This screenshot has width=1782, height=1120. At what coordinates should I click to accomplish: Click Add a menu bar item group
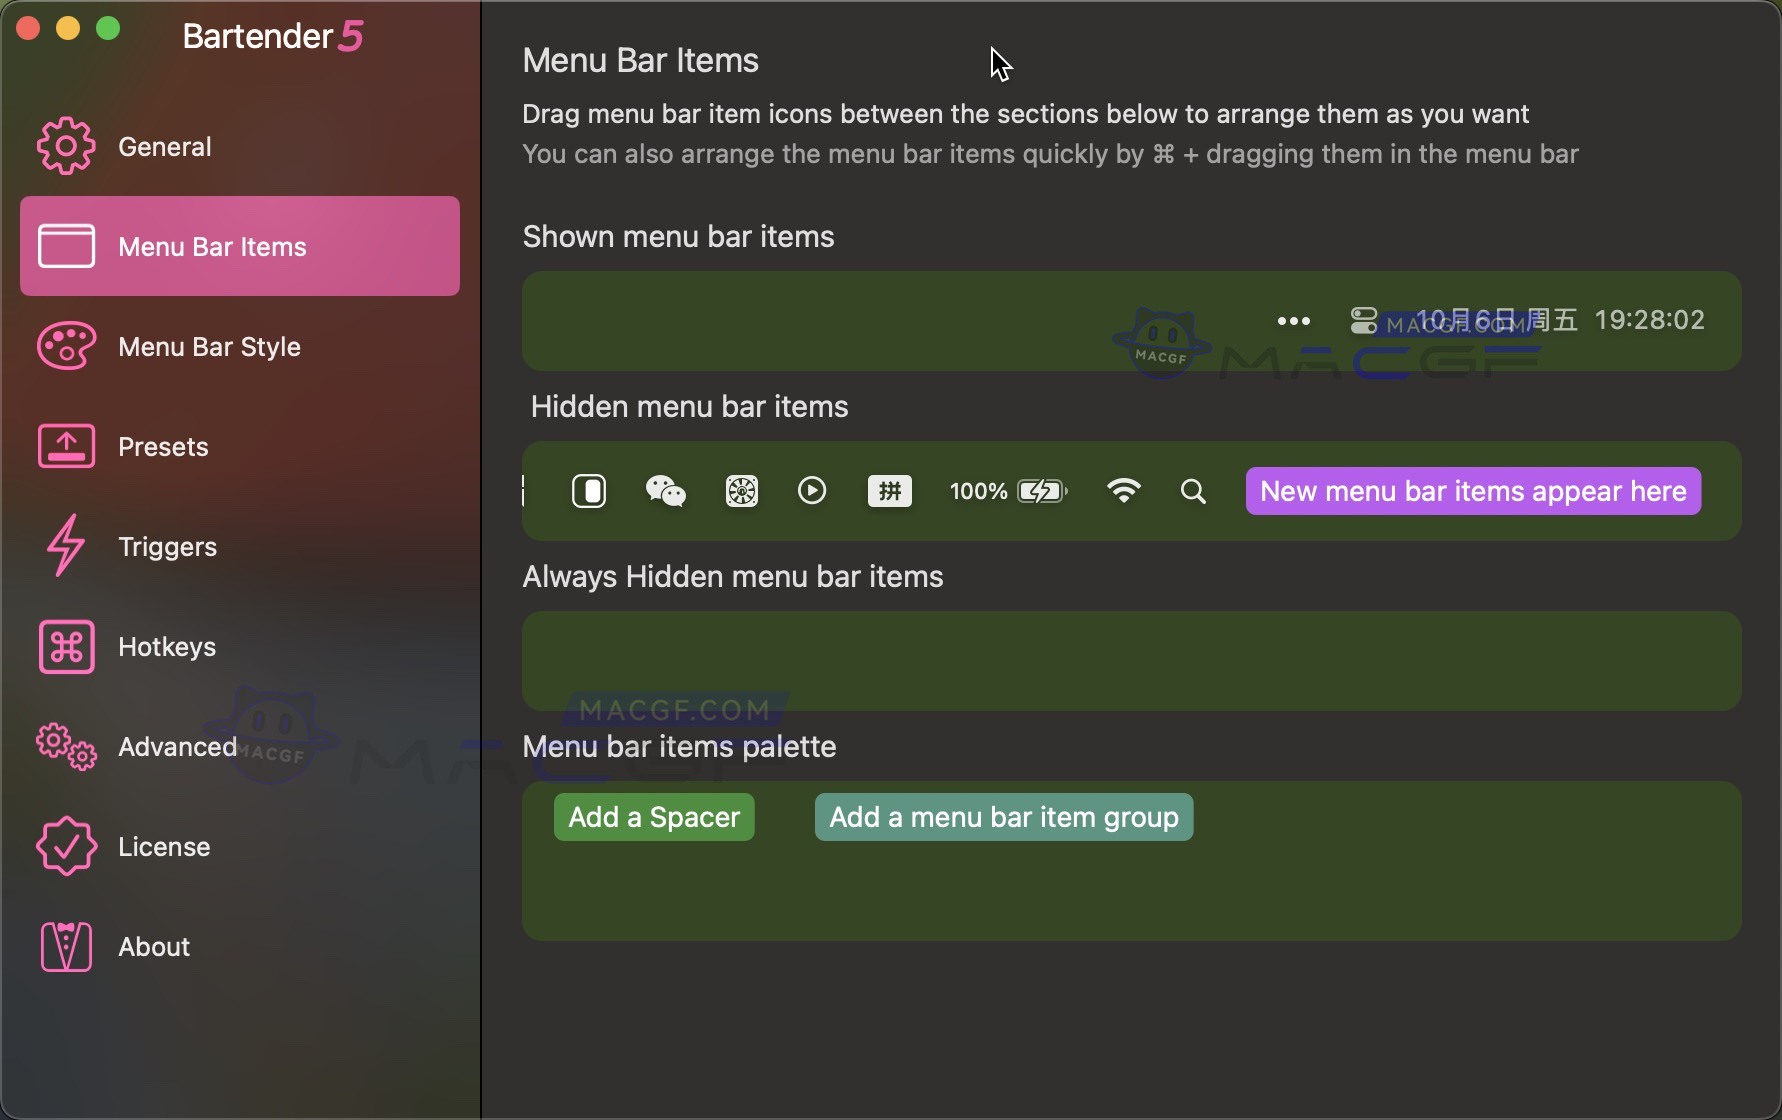(1004, 817)
